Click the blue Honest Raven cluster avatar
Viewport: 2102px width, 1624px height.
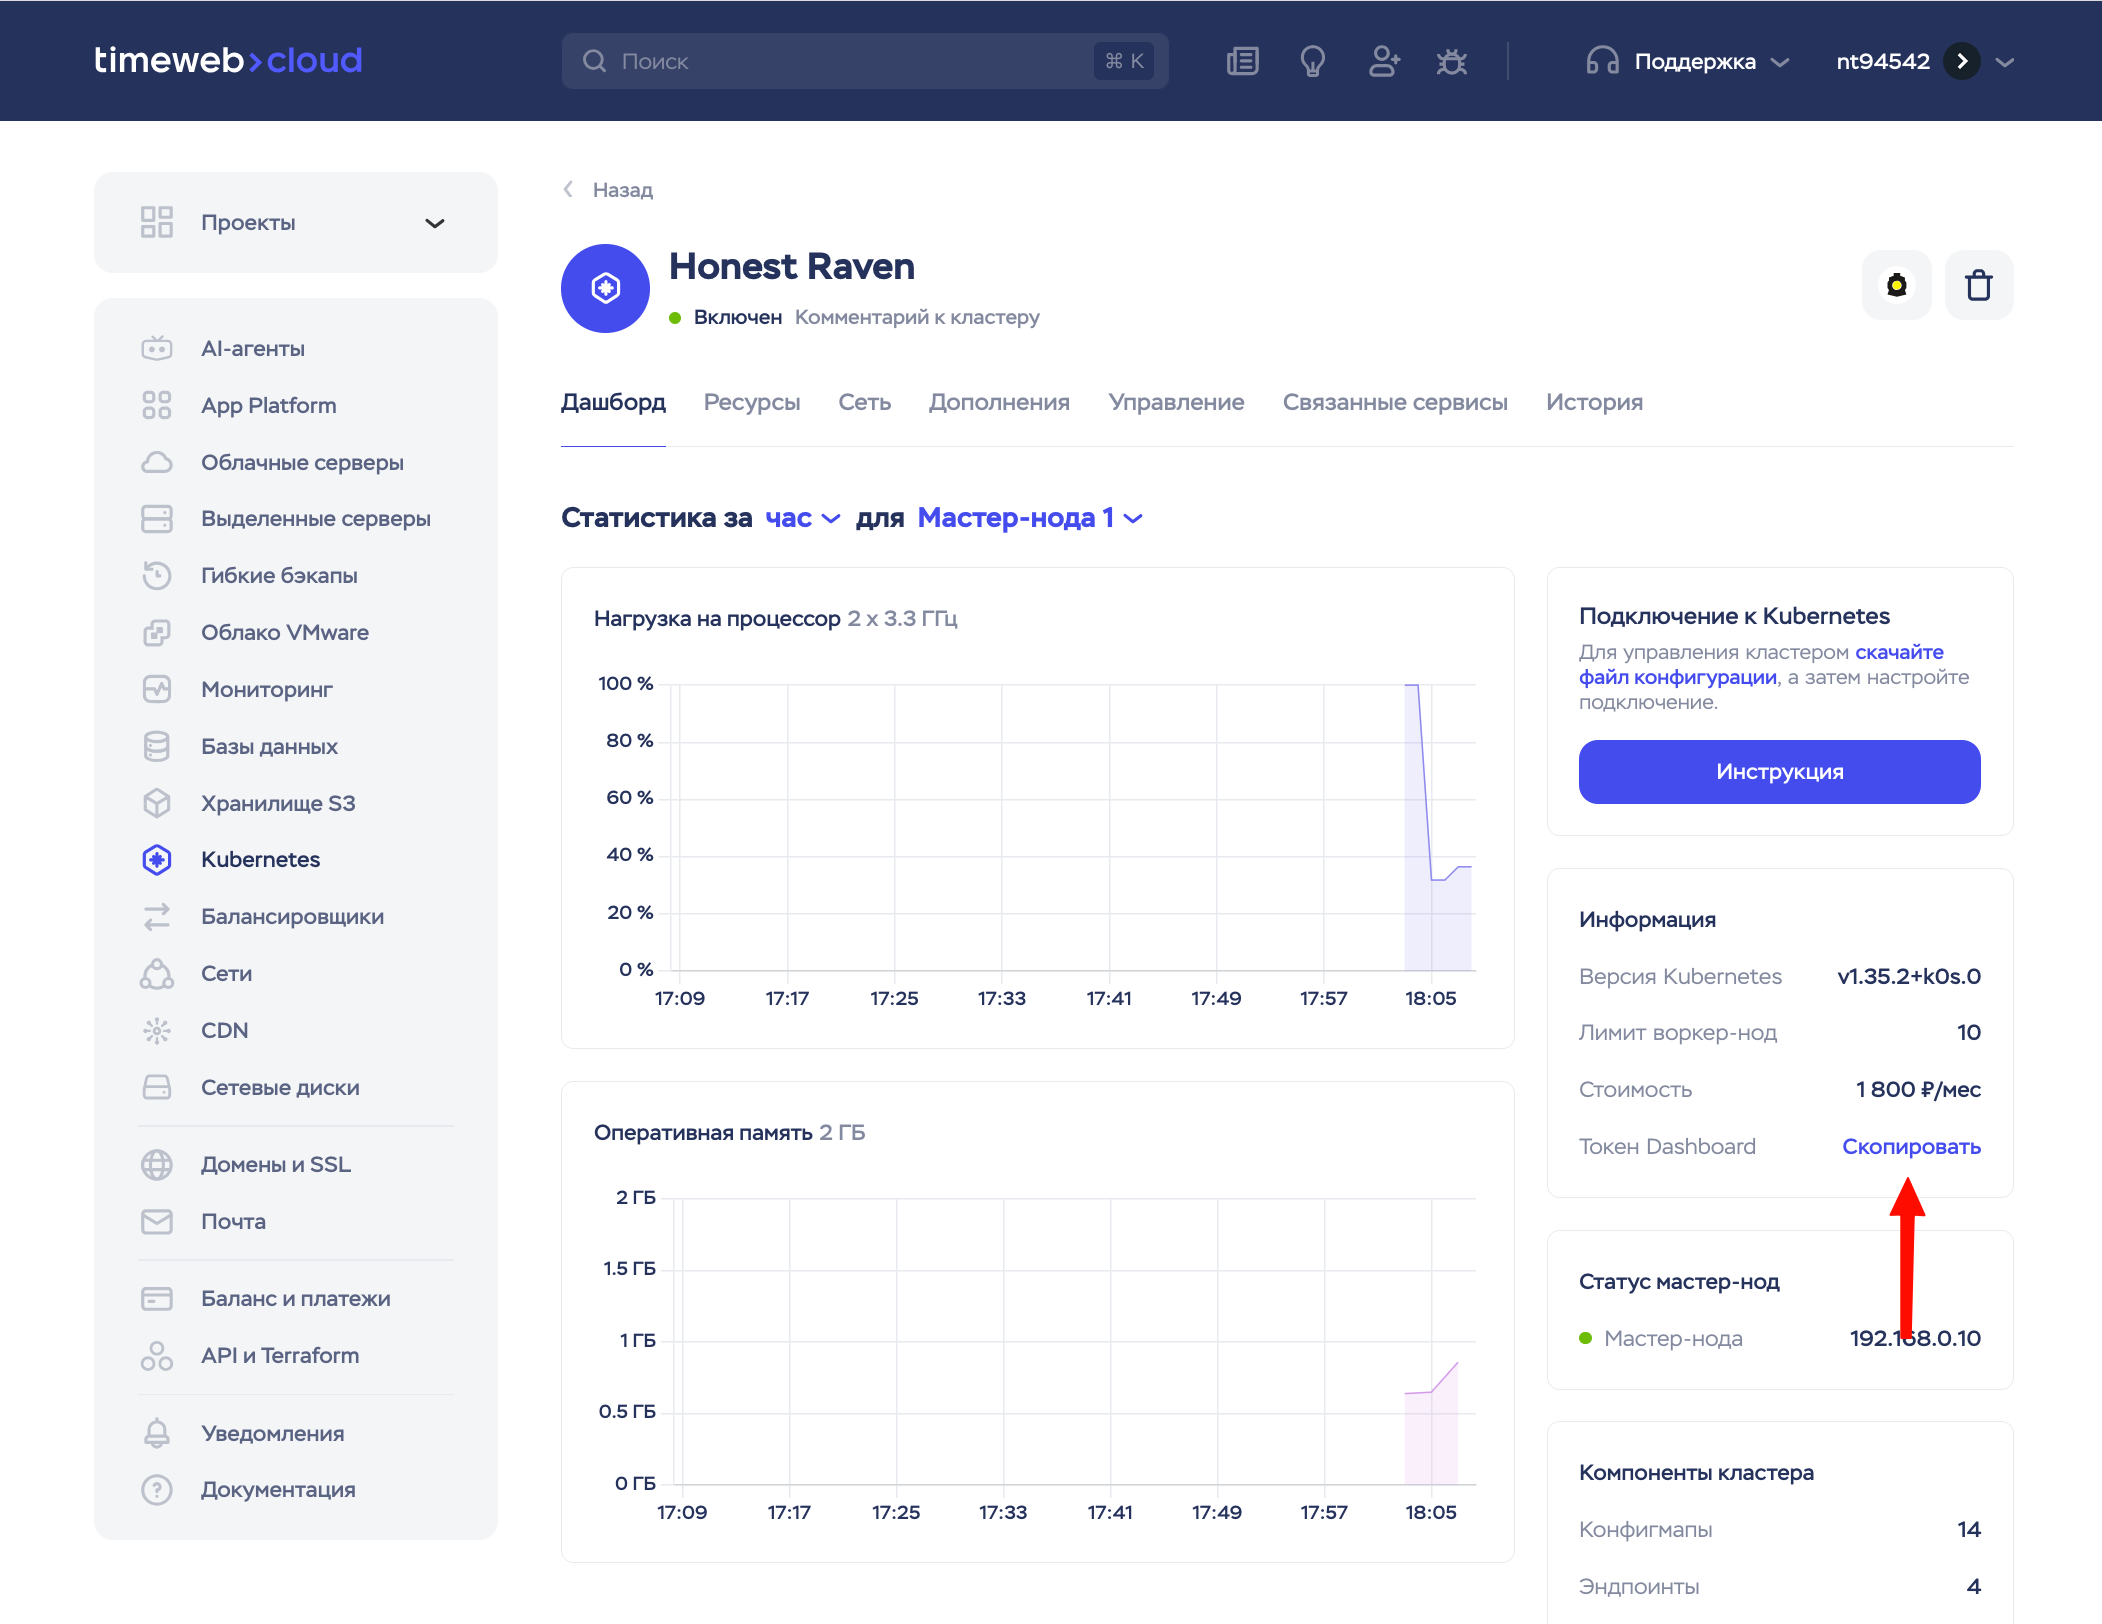point(605,289)
